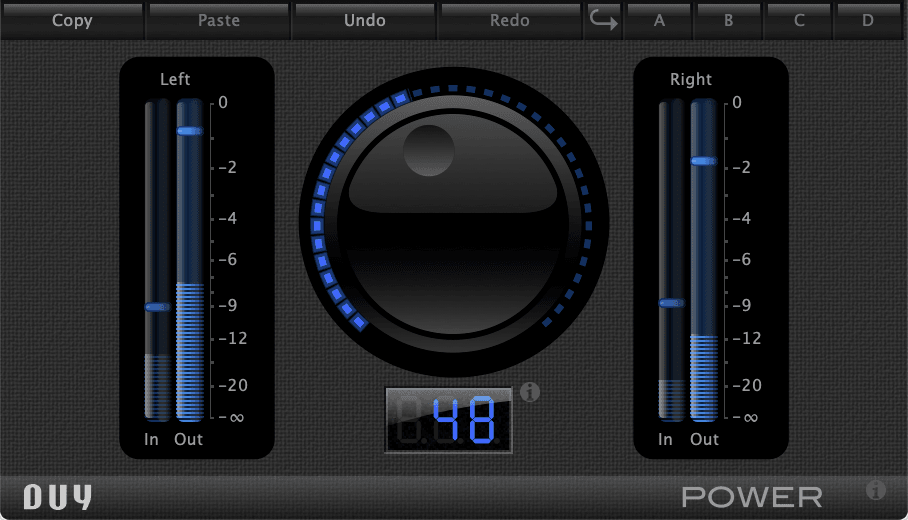Switch to preset slot B

point(729,20)
